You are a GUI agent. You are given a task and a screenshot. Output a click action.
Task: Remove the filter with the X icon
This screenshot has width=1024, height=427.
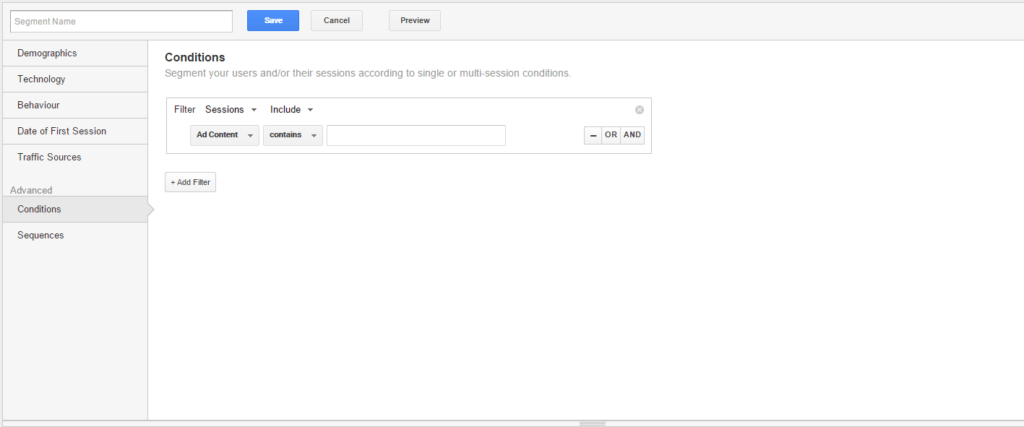[x=639, y=110]
